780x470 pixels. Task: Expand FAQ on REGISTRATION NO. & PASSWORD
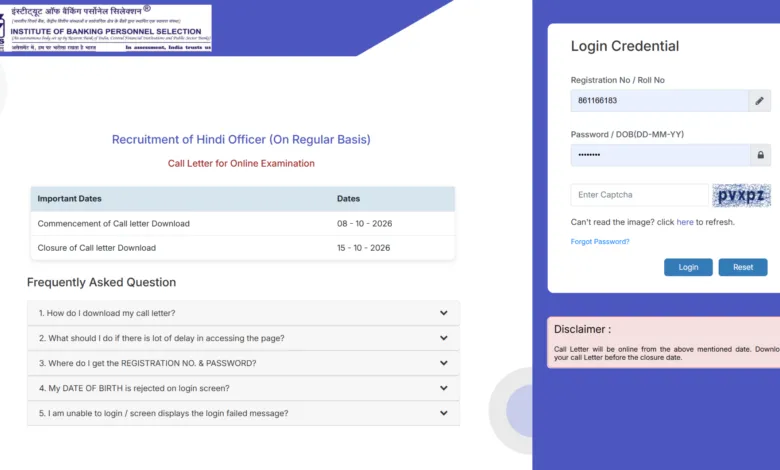[243, 363]
